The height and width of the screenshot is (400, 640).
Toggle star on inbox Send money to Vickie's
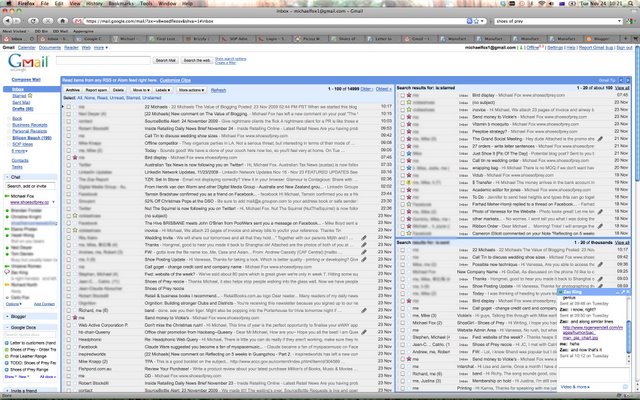click(75, 318)
